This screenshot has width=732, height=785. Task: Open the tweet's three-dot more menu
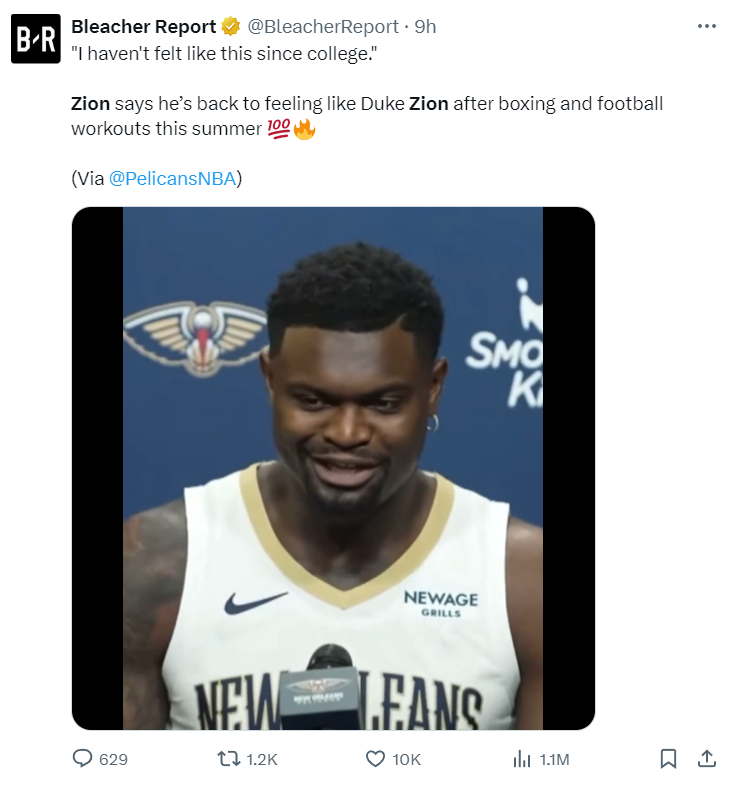(x=707, y=27)
